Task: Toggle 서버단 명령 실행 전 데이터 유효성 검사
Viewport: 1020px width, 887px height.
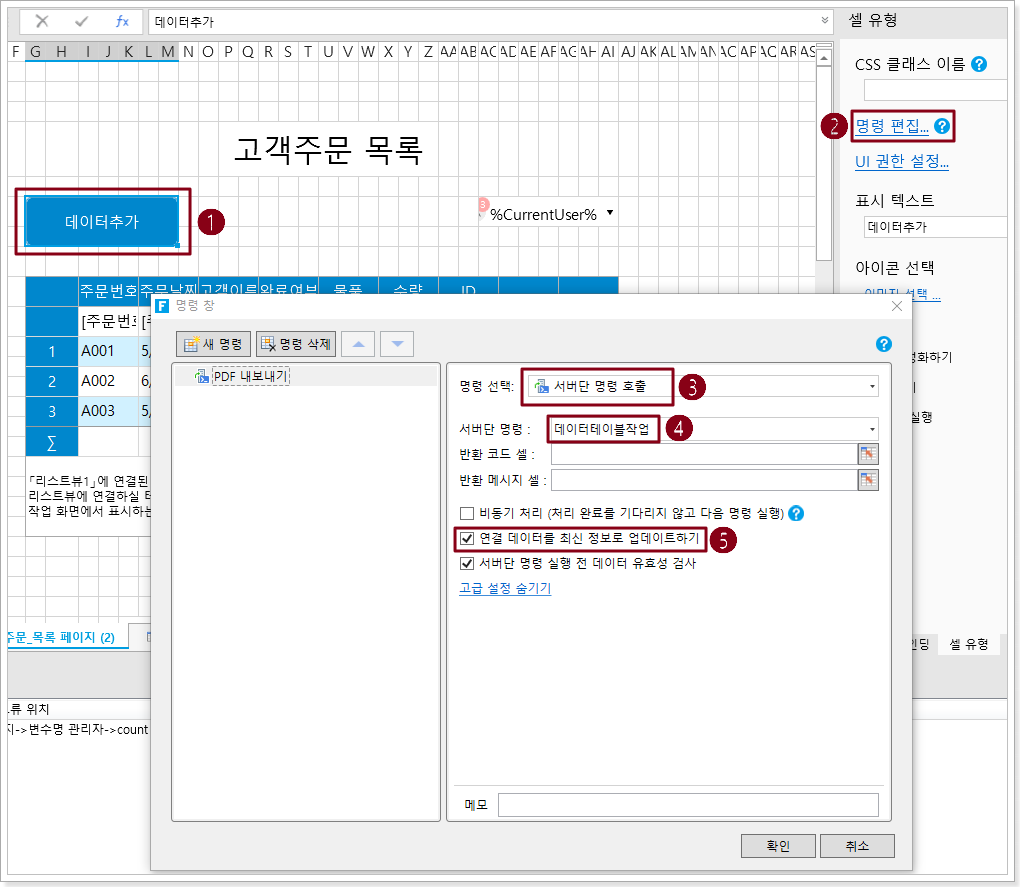Action: (467, 563)
